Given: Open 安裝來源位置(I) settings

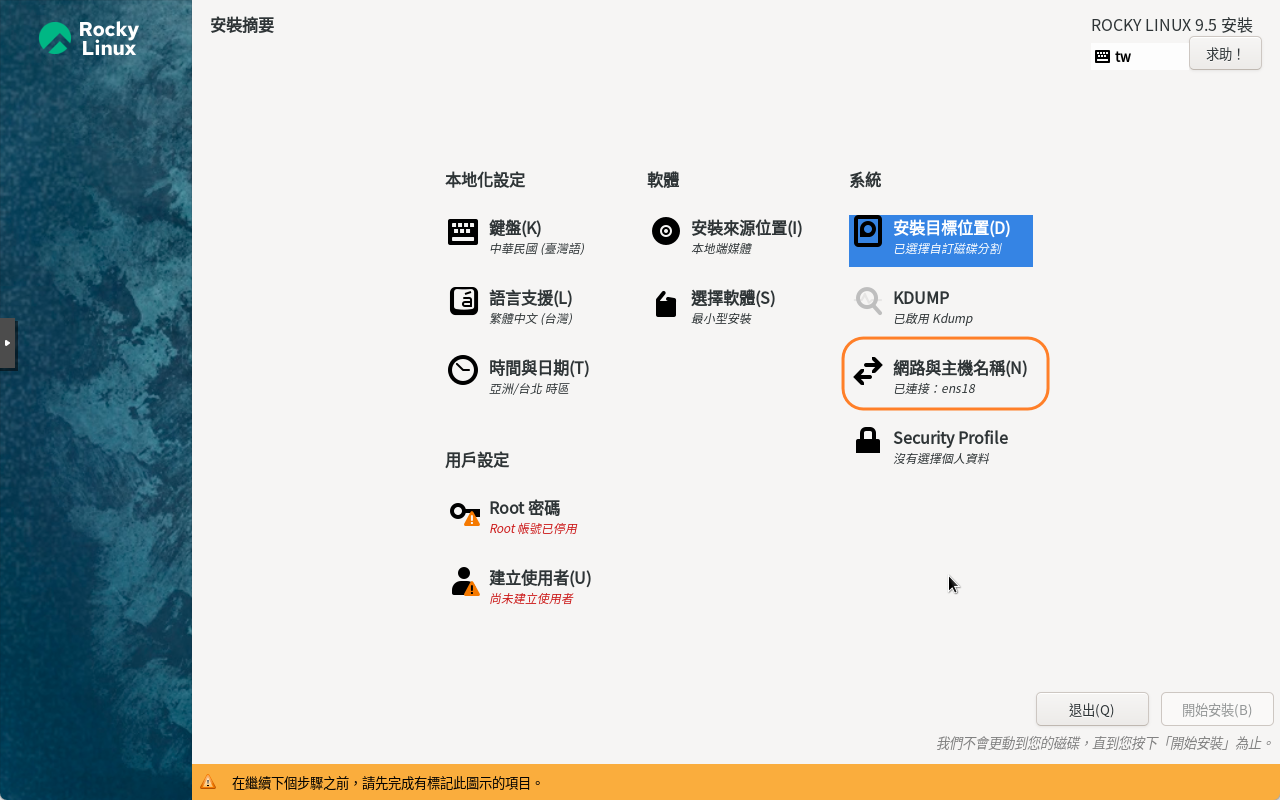Looking at the screenshot, I should [x=747, y=228].
